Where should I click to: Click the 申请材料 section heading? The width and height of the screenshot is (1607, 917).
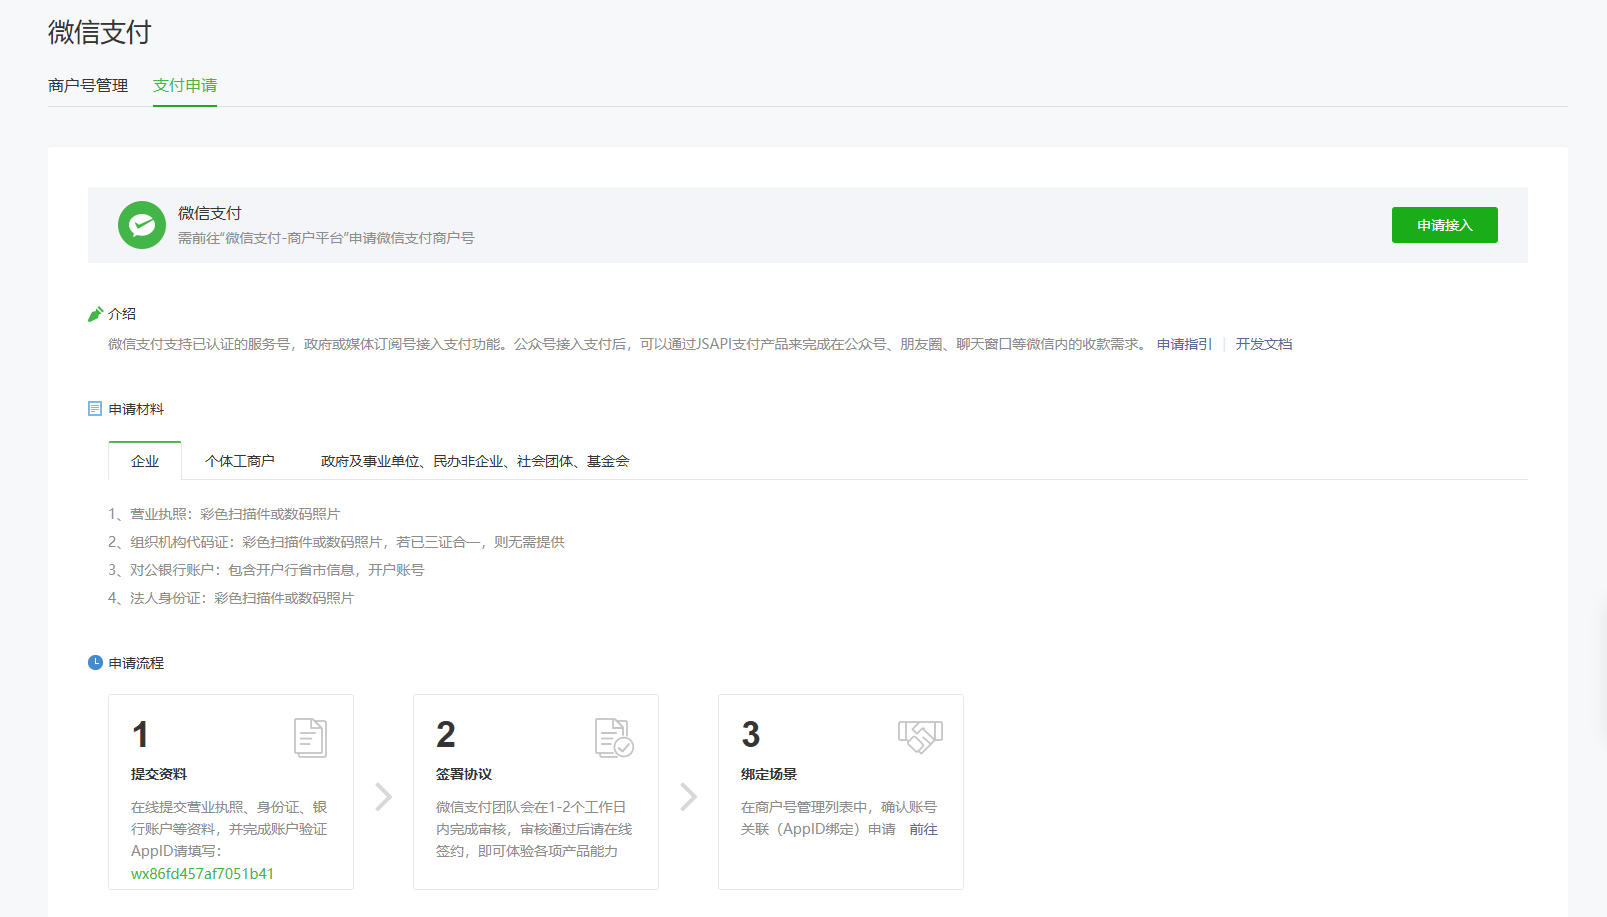[136, 409]
